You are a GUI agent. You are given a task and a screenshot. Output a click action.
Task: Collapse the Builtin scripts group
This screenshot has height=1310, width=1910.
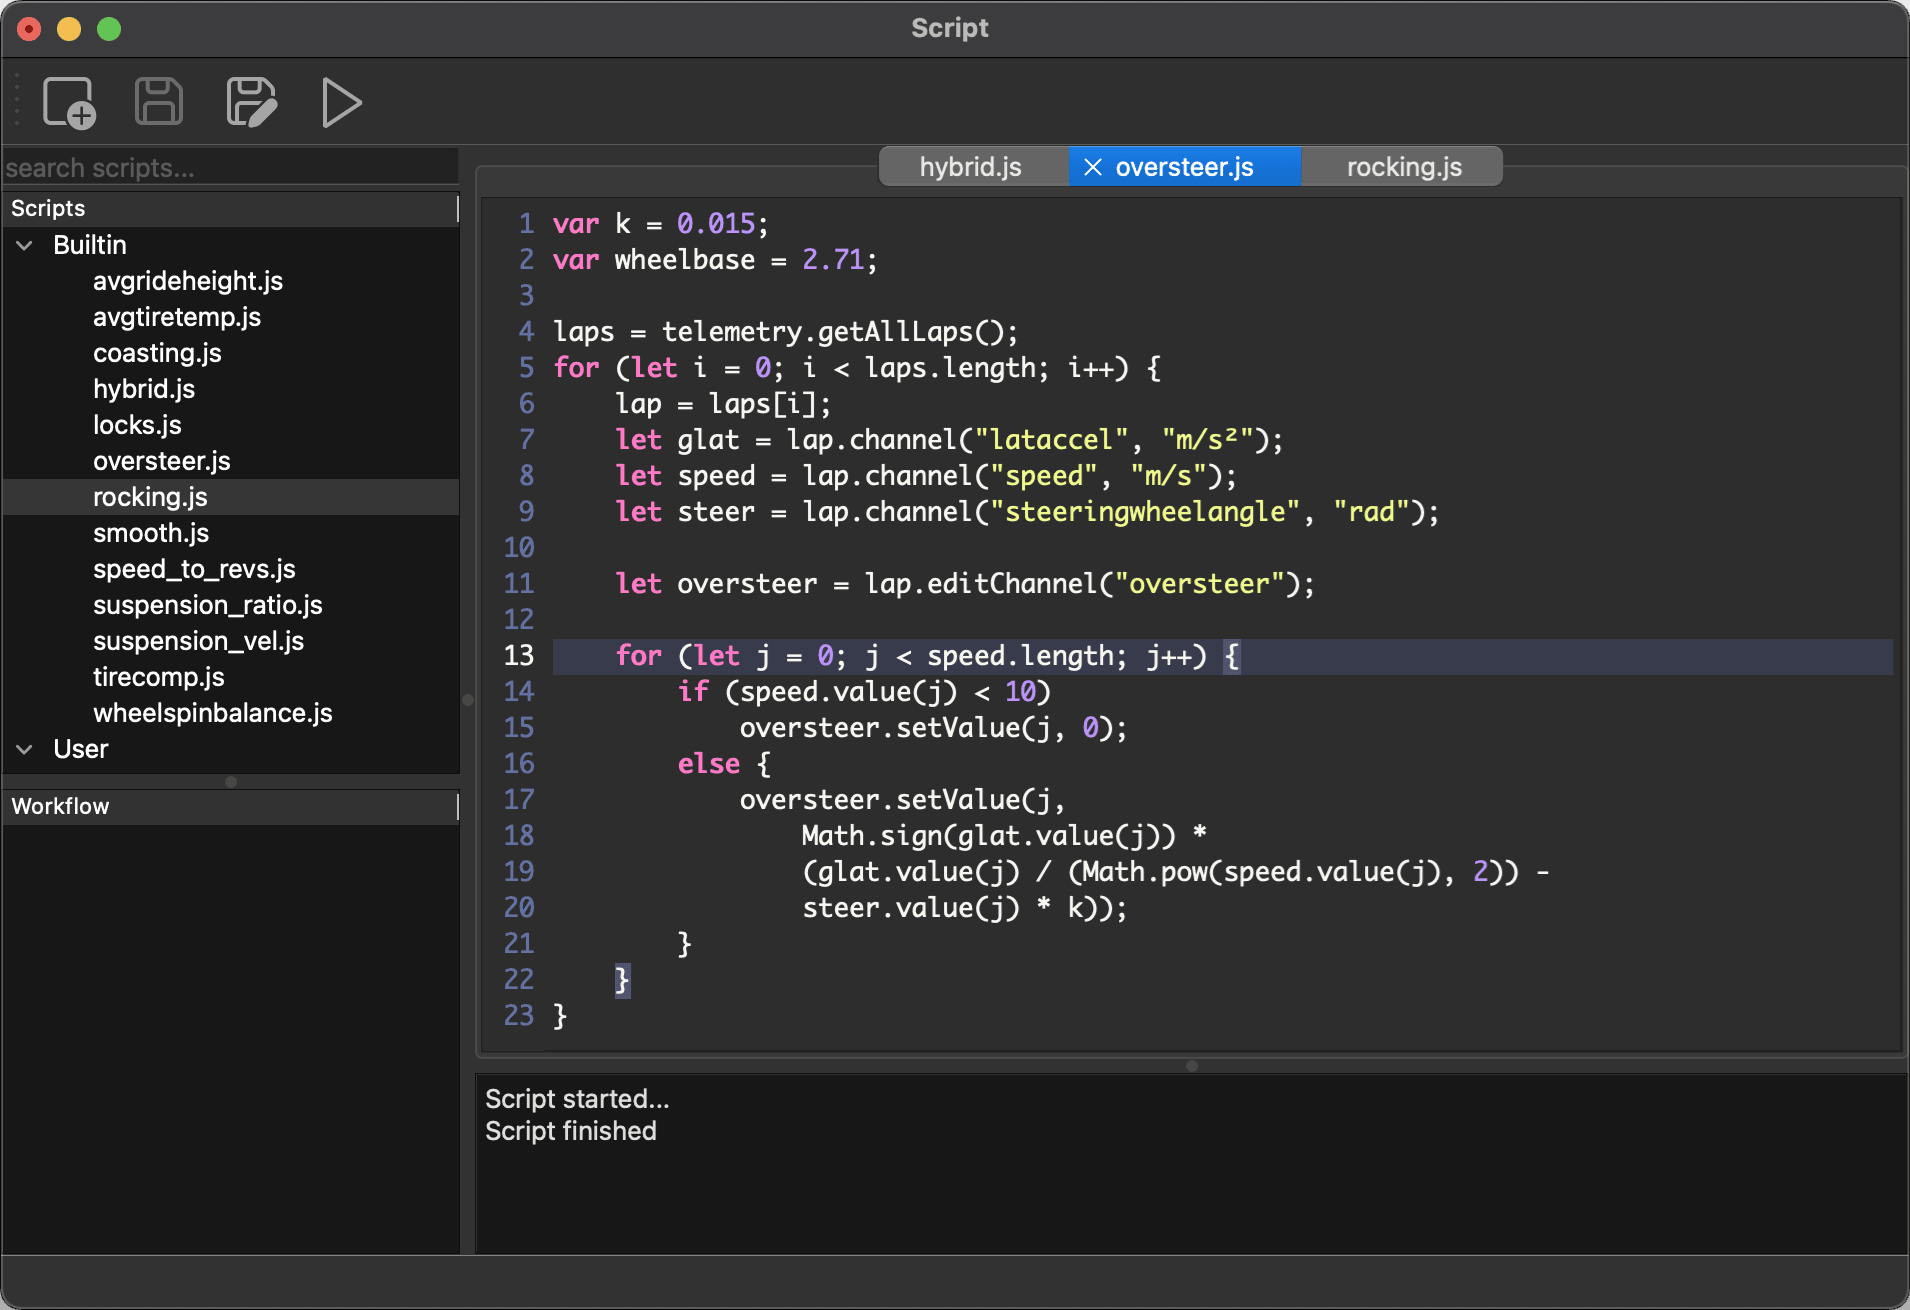24,245
